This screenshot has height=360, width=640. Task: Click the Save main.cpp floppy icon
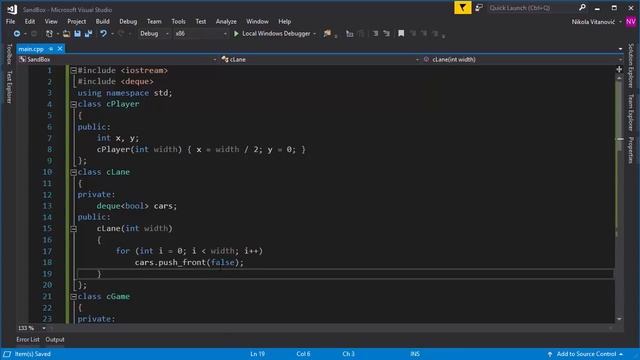[77, 33]
